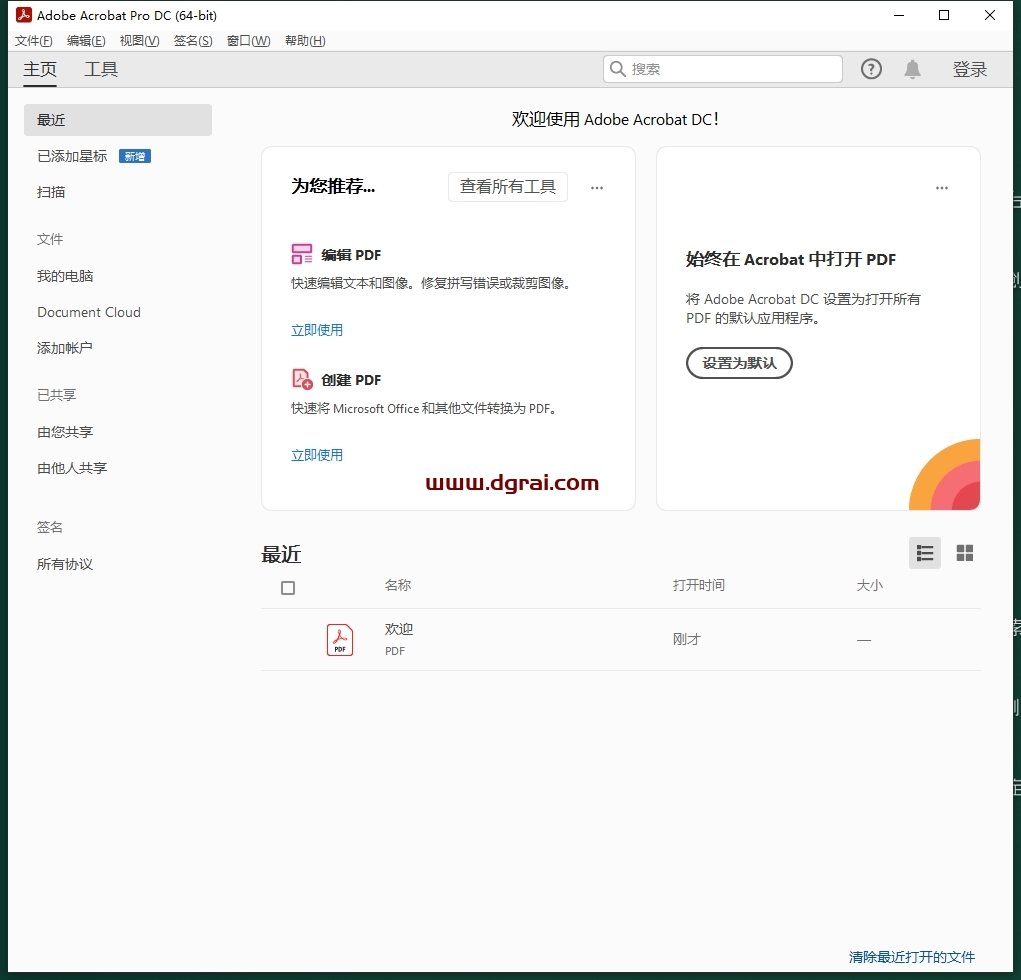Screen dimensions: 1021x980
Task: Open options menu on default PDF card
Action: [942, 188]
